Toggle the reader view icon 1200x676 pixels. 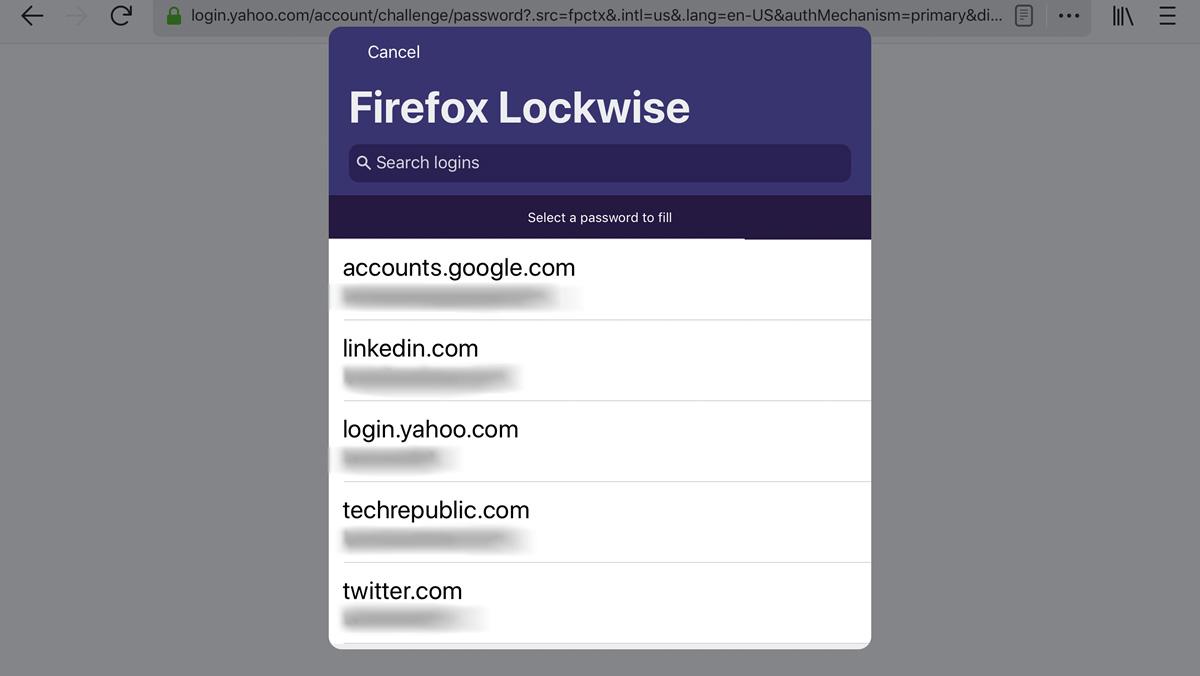[1024, 16]
